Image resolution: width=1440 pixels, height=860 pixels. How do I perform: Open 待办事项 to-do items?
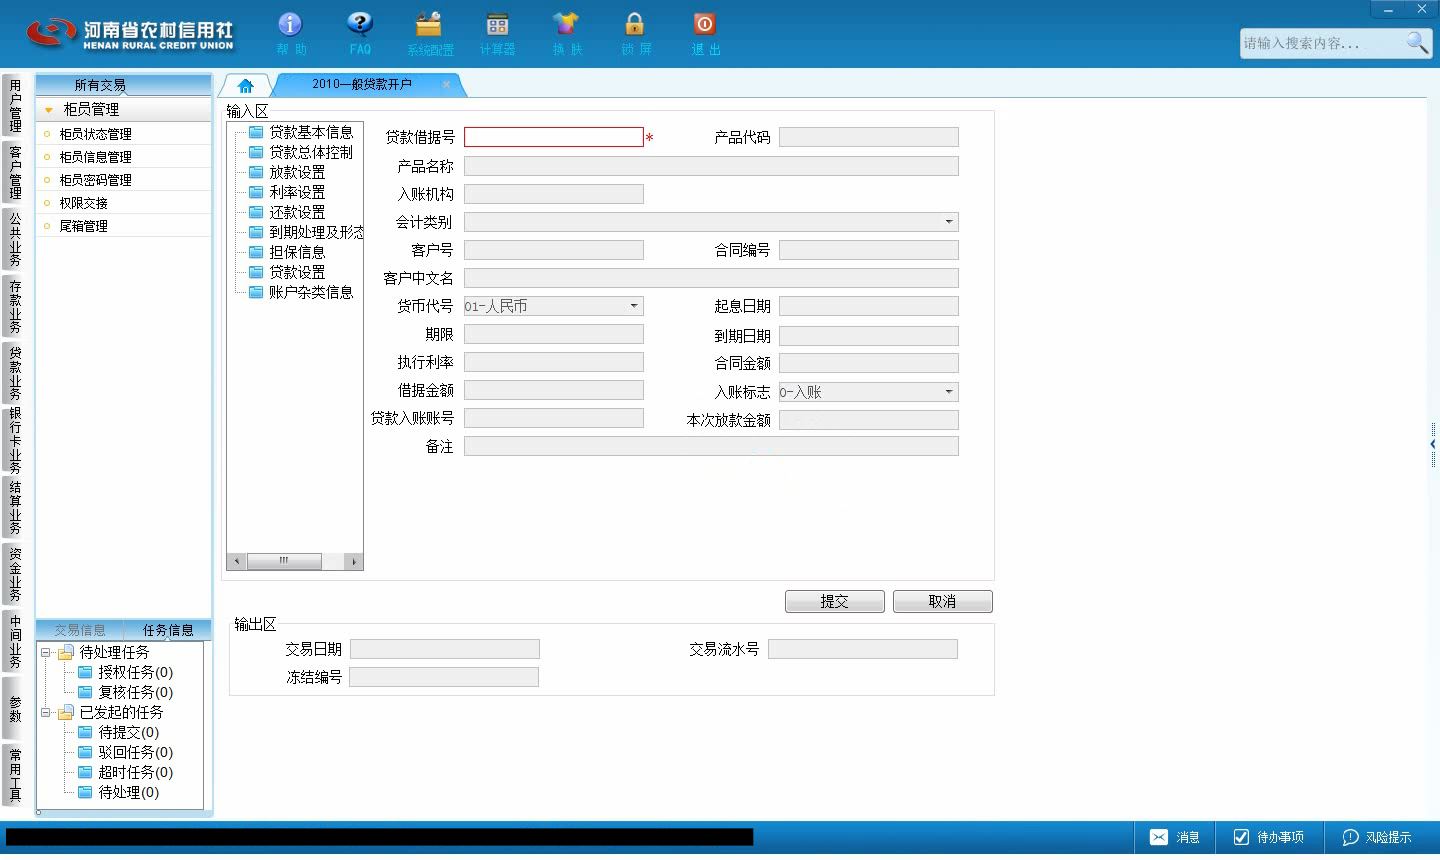point(1268,837)
